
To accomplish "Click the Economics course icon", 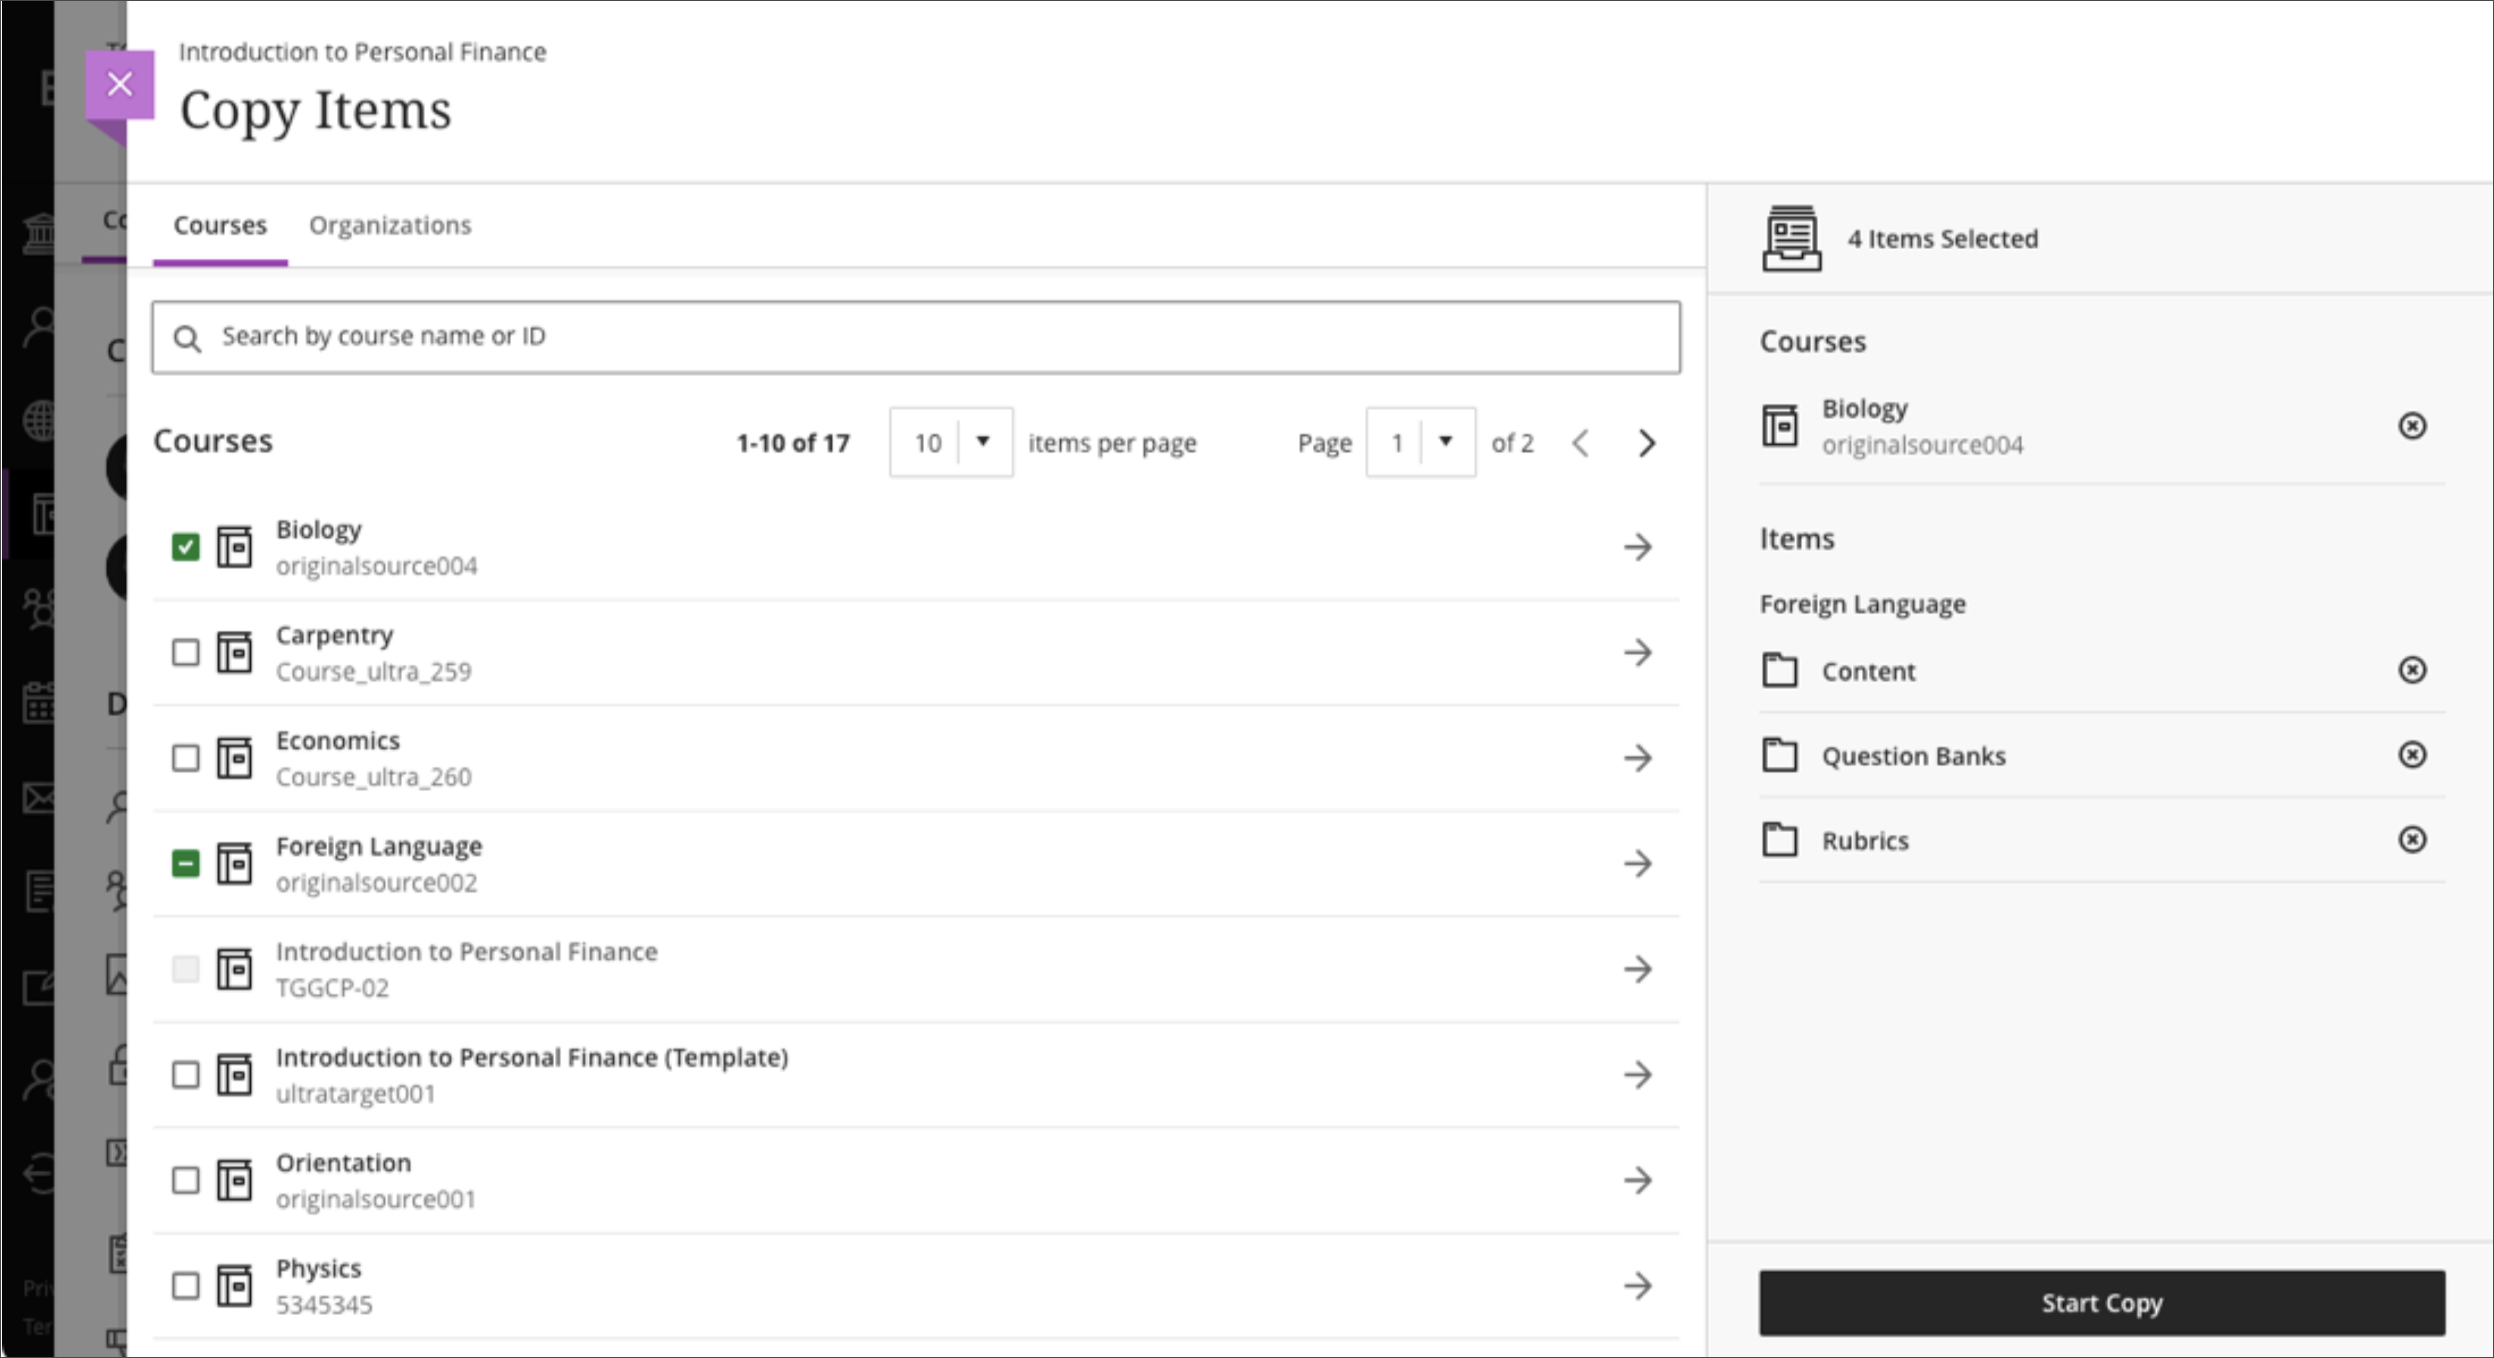I will (x=234, y=758).
